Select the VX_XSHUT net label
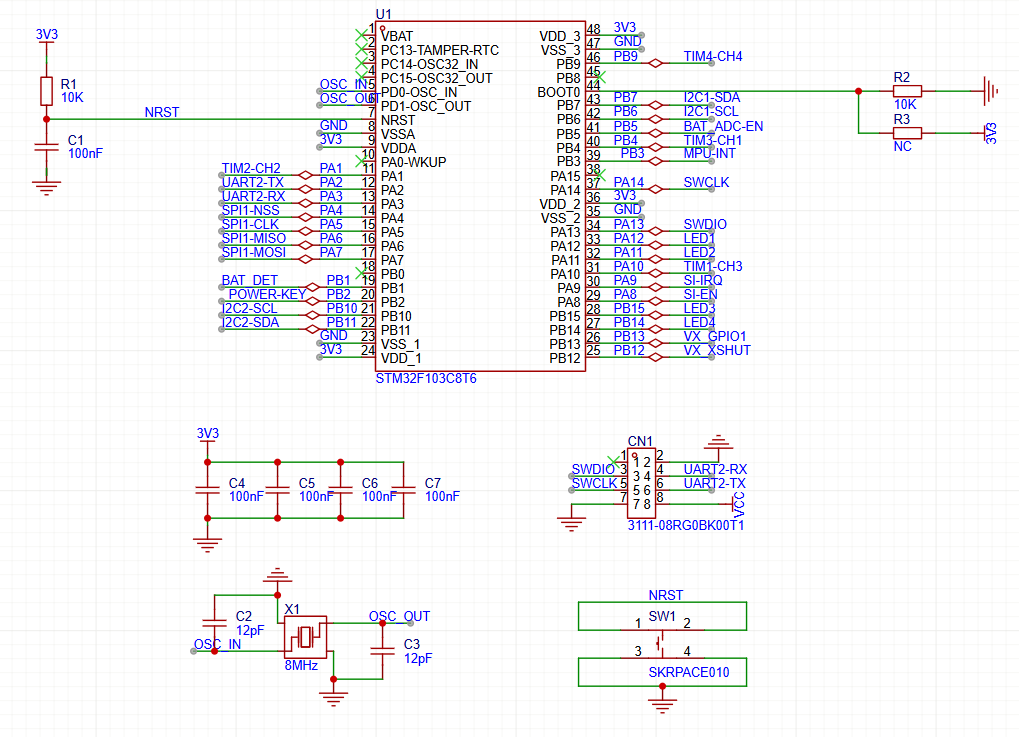 (x=716, y=350)
